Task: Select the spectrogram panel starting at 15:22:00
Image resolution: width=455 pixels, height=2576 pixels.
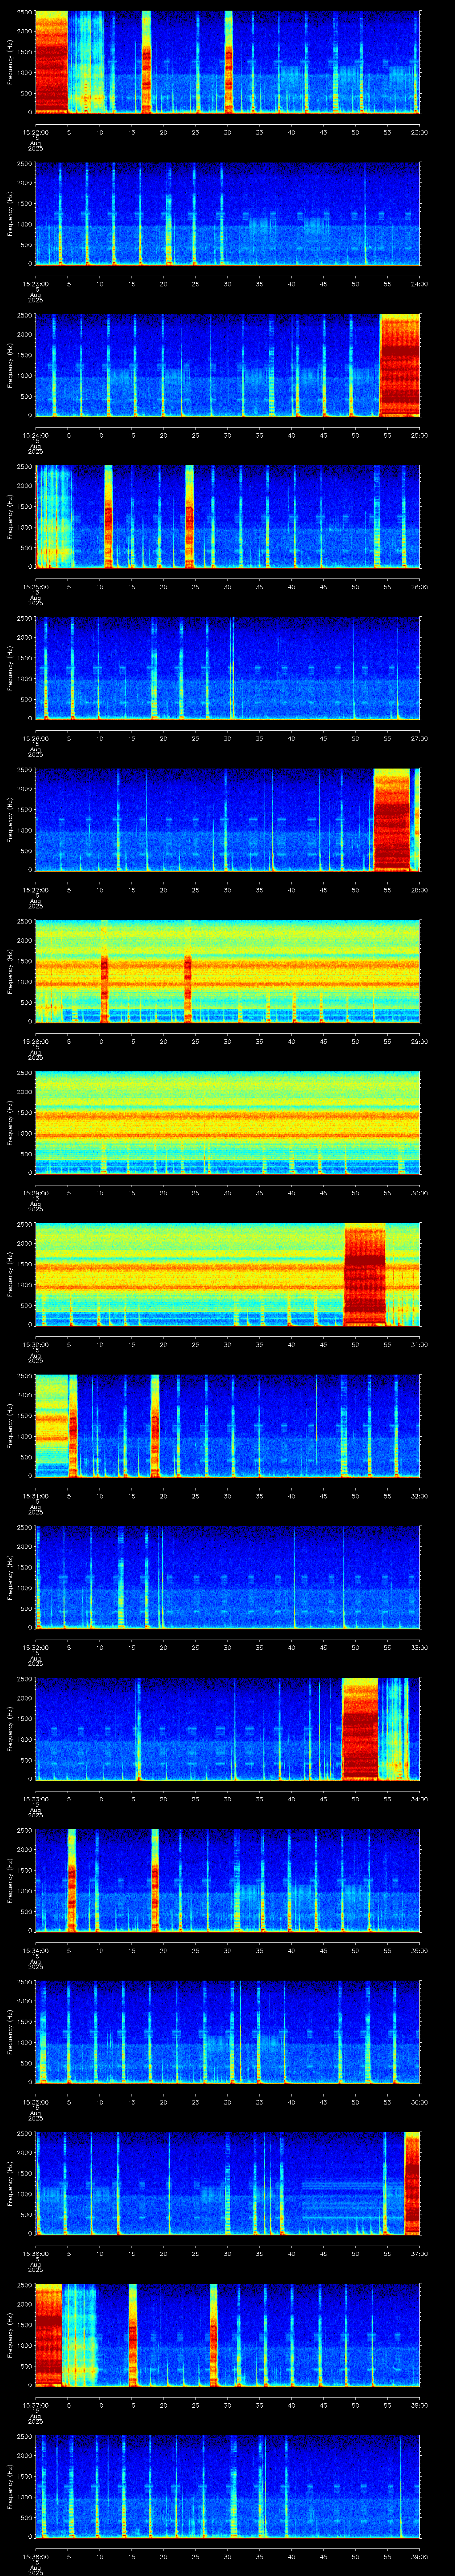Action: pos(227,62)
